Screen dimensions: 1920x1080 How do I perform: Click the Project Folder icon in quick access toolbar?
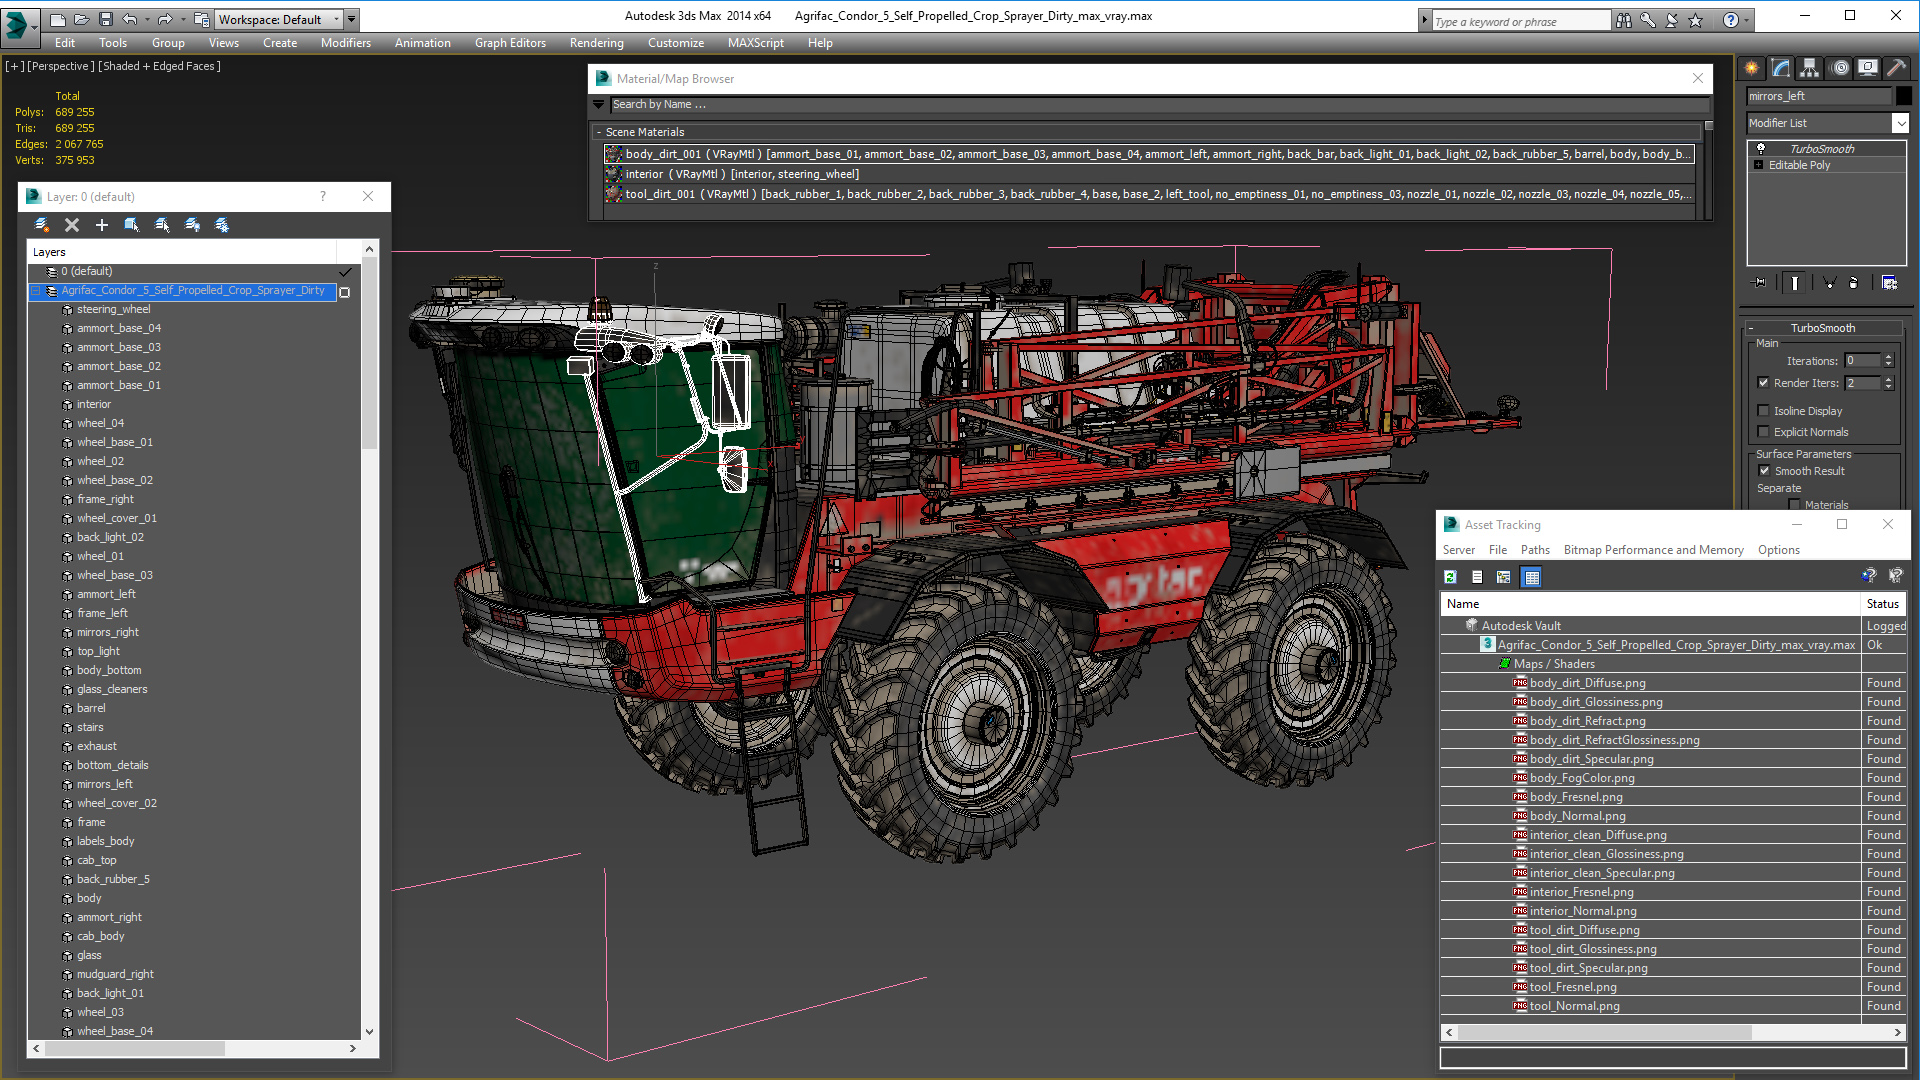202,19
